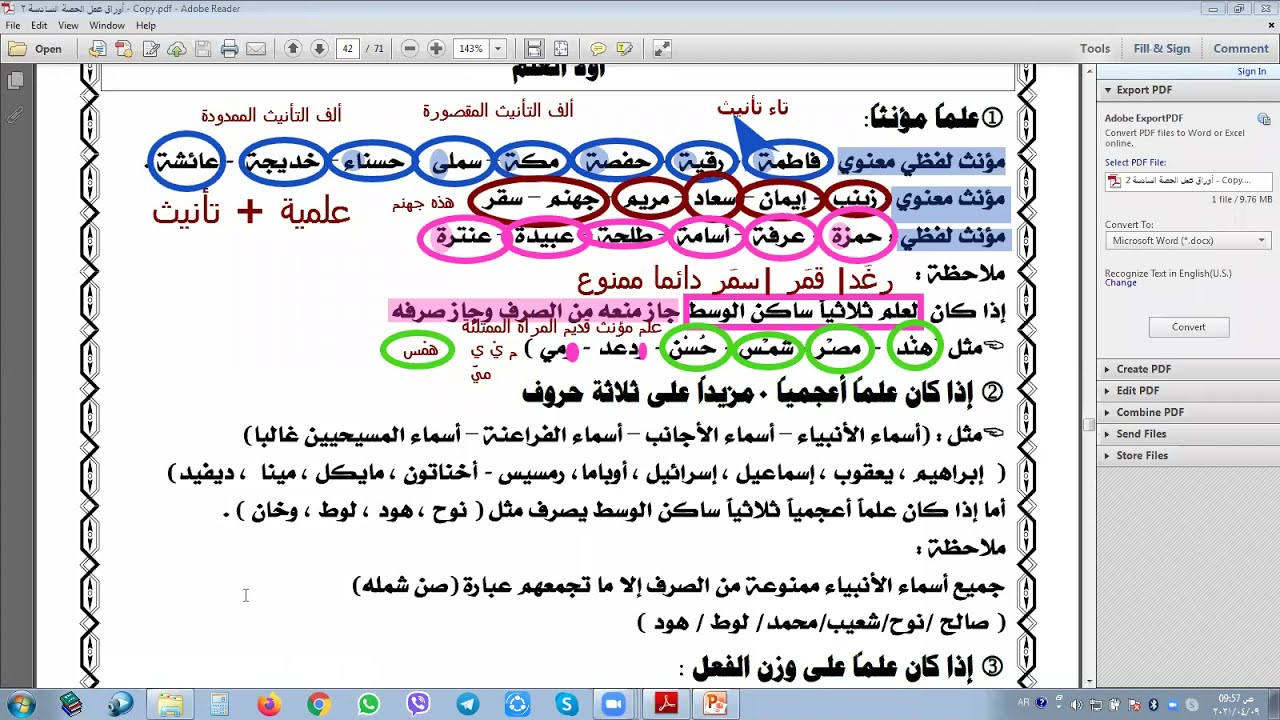This screenshot has width=1280, height=720.
Task: Select the highlight text tool icon
Action: [x=625, y=48]
